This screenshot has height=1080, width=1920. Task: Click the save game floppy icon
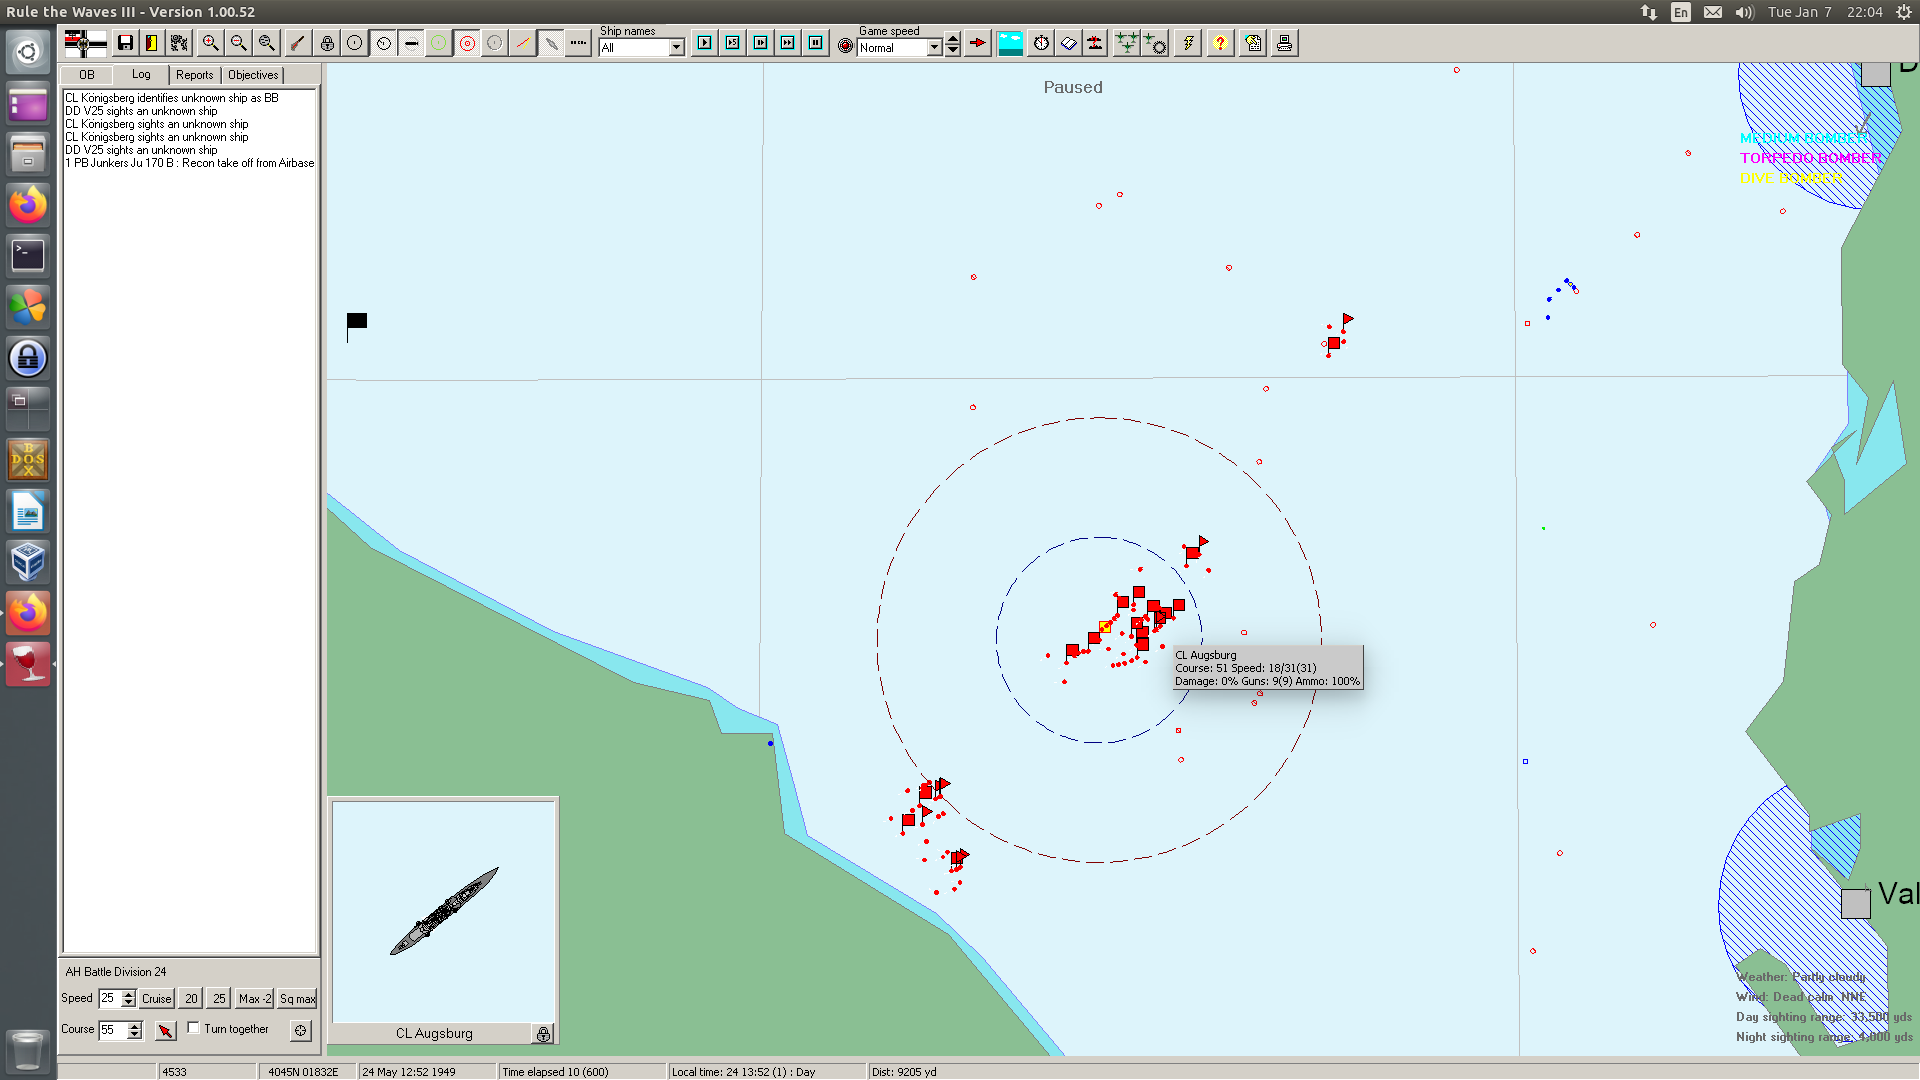[x=125, y=43]
